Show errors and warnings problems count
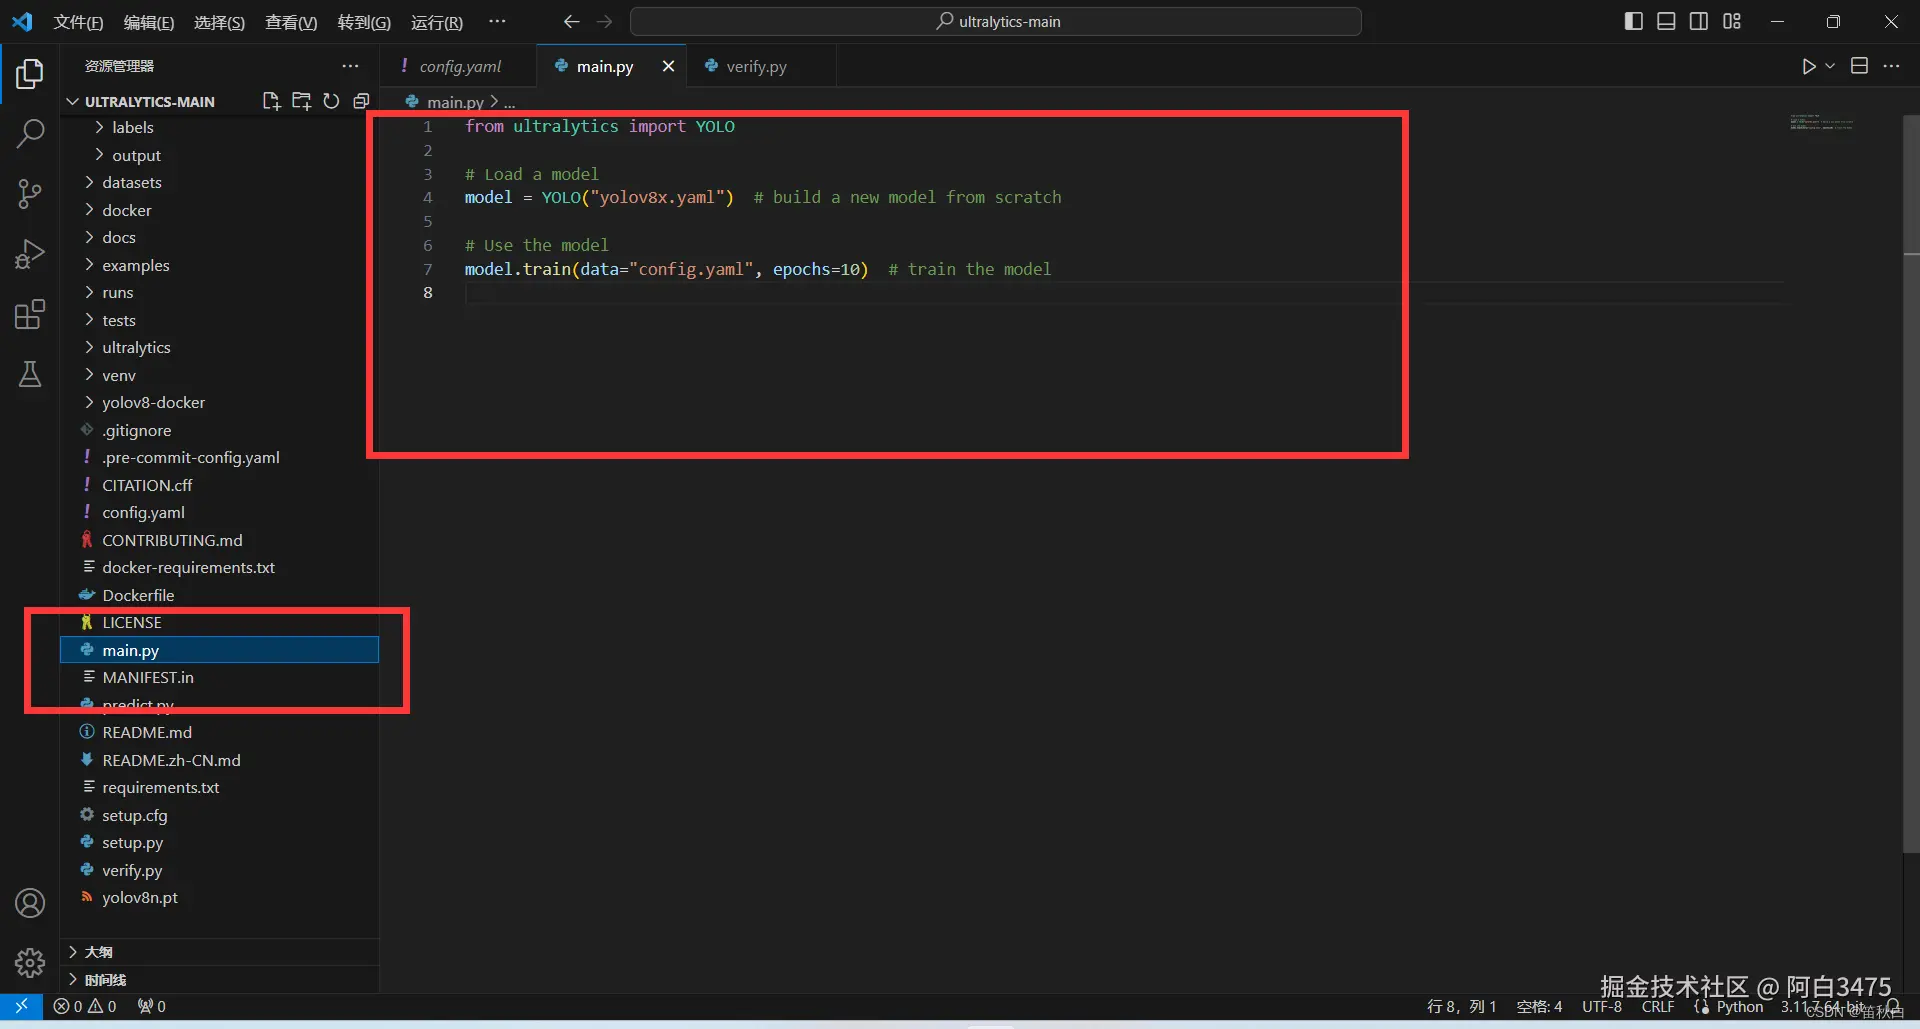1920x1029 pixels. [x=85, y=1006]
